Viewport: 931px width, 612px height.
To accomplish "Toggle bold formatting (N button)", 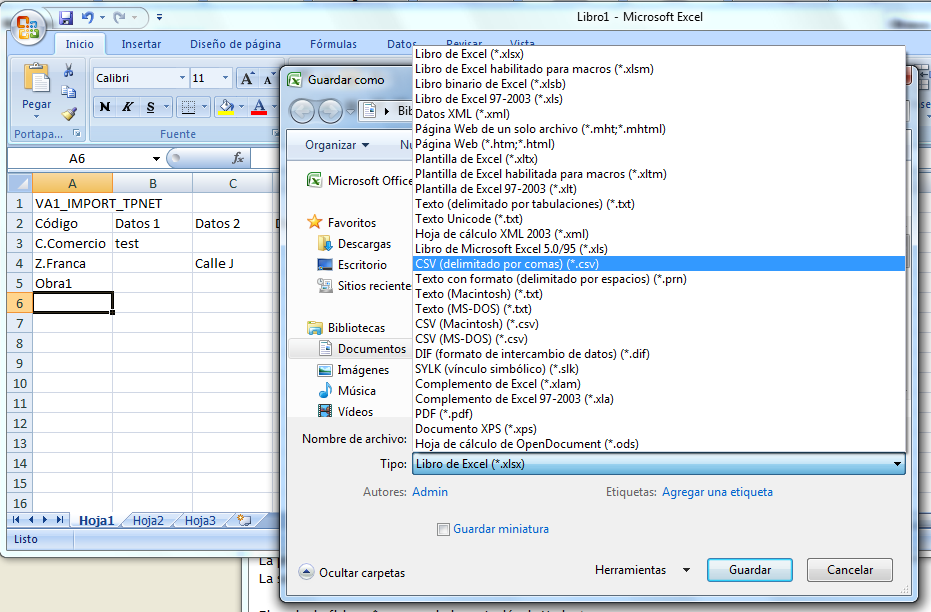I will pos(104,107).
